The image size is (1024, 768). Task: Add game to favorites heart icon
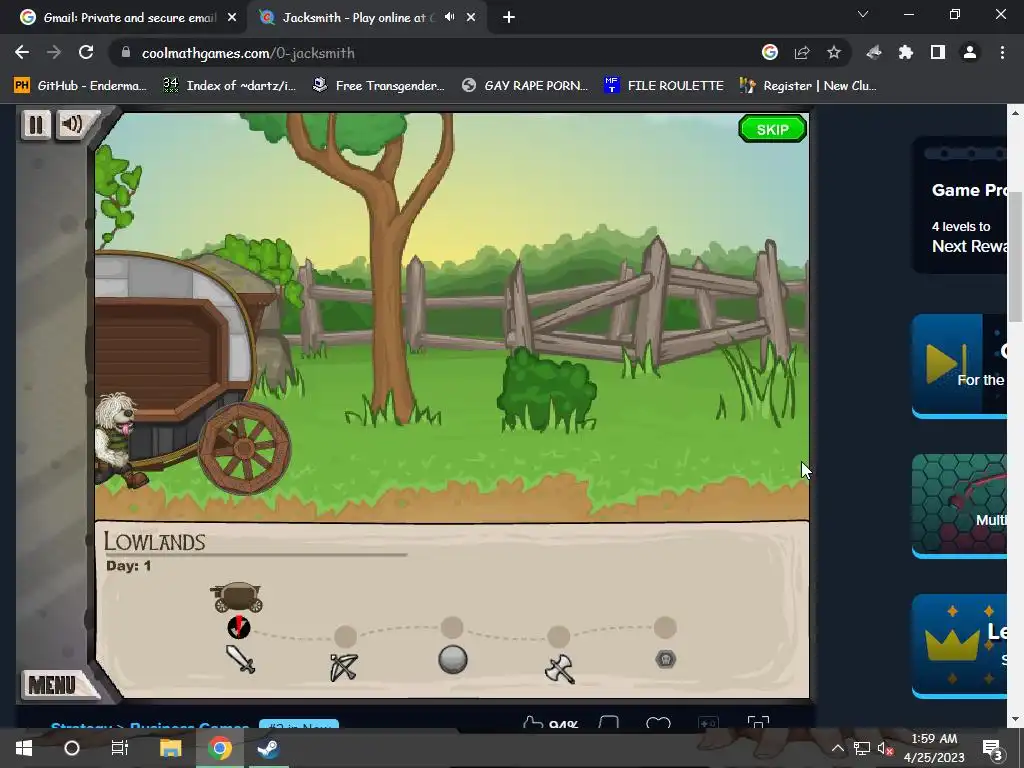(x=658, y=723)
